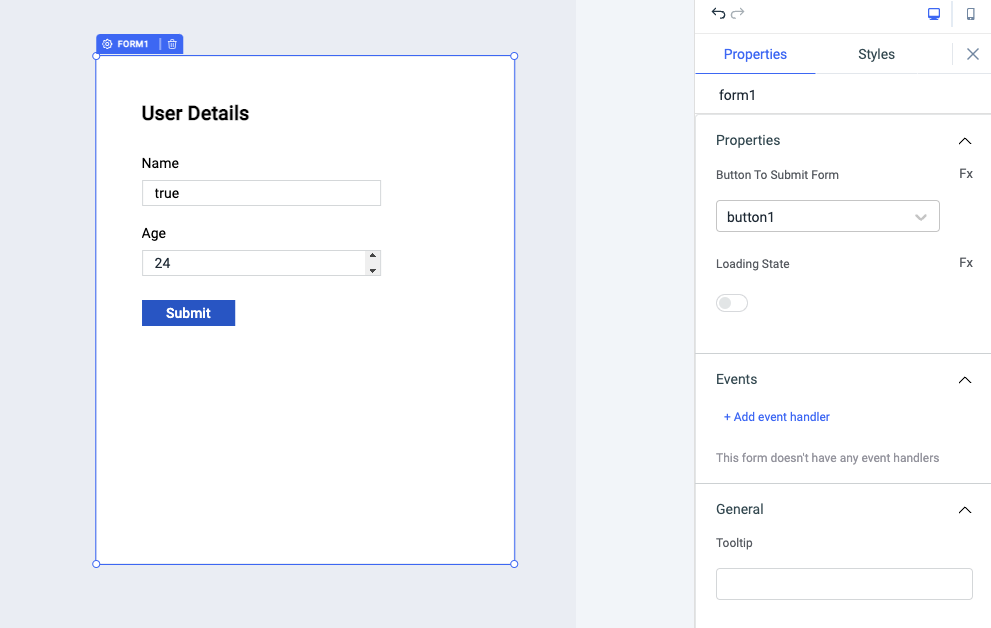
Task: Click the FORM1 settings gear icon
Action: (108, 44)
